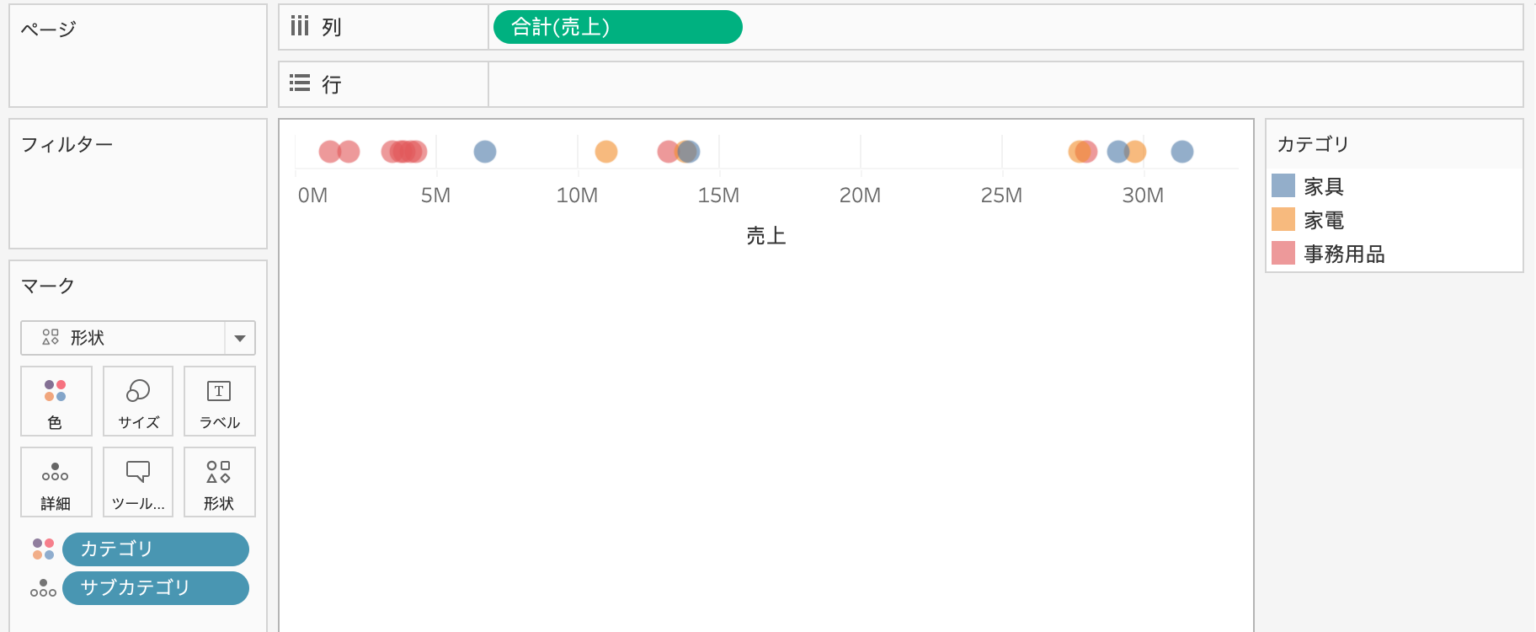Open the menu on the 合計(売上) pill
The height and width of the screenshot is (632, 1536).
click(x=727, y=27)
